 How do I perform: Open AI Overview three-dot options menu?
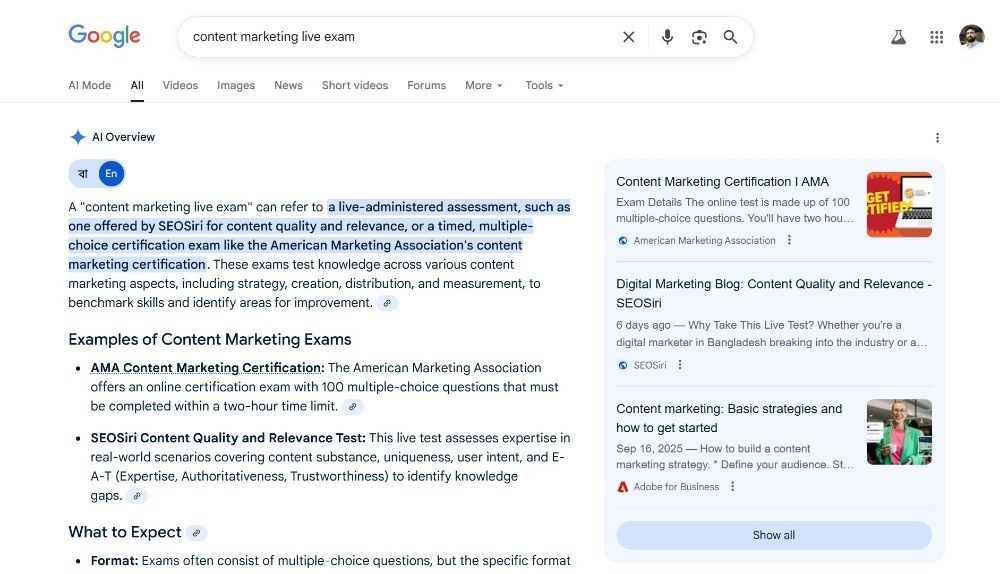click(937, 138)
